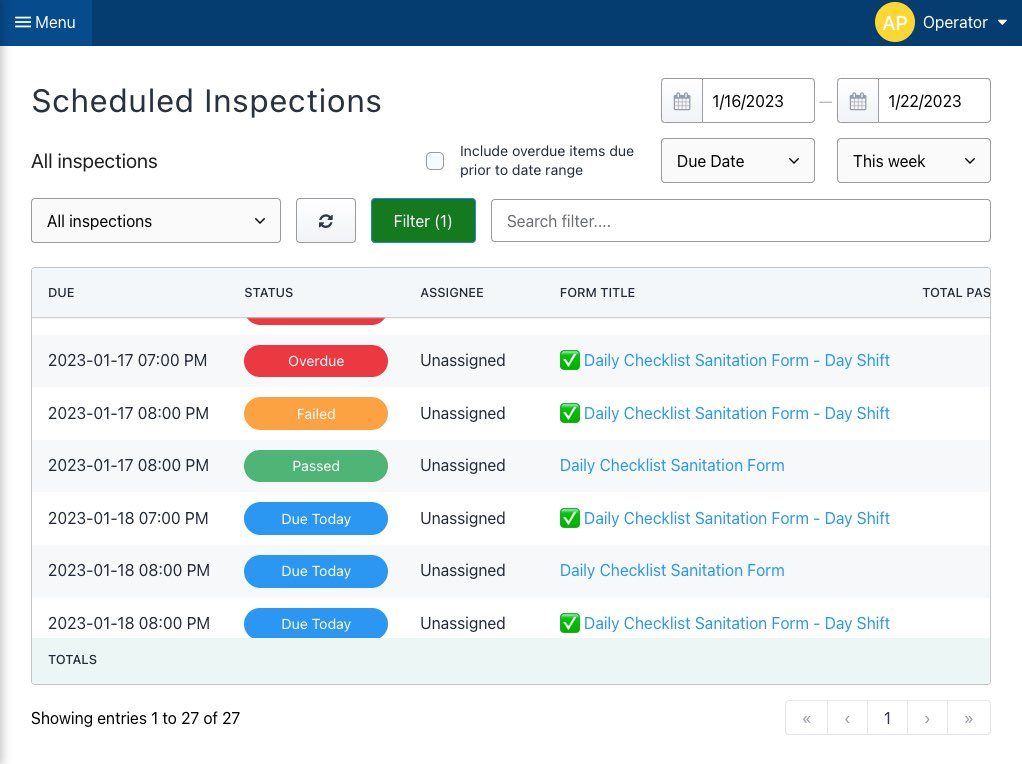The width and height of the screenshot is (1022, 764).
Task: Click the Showing entries 1 to 27 text
Action: point(136,718)
